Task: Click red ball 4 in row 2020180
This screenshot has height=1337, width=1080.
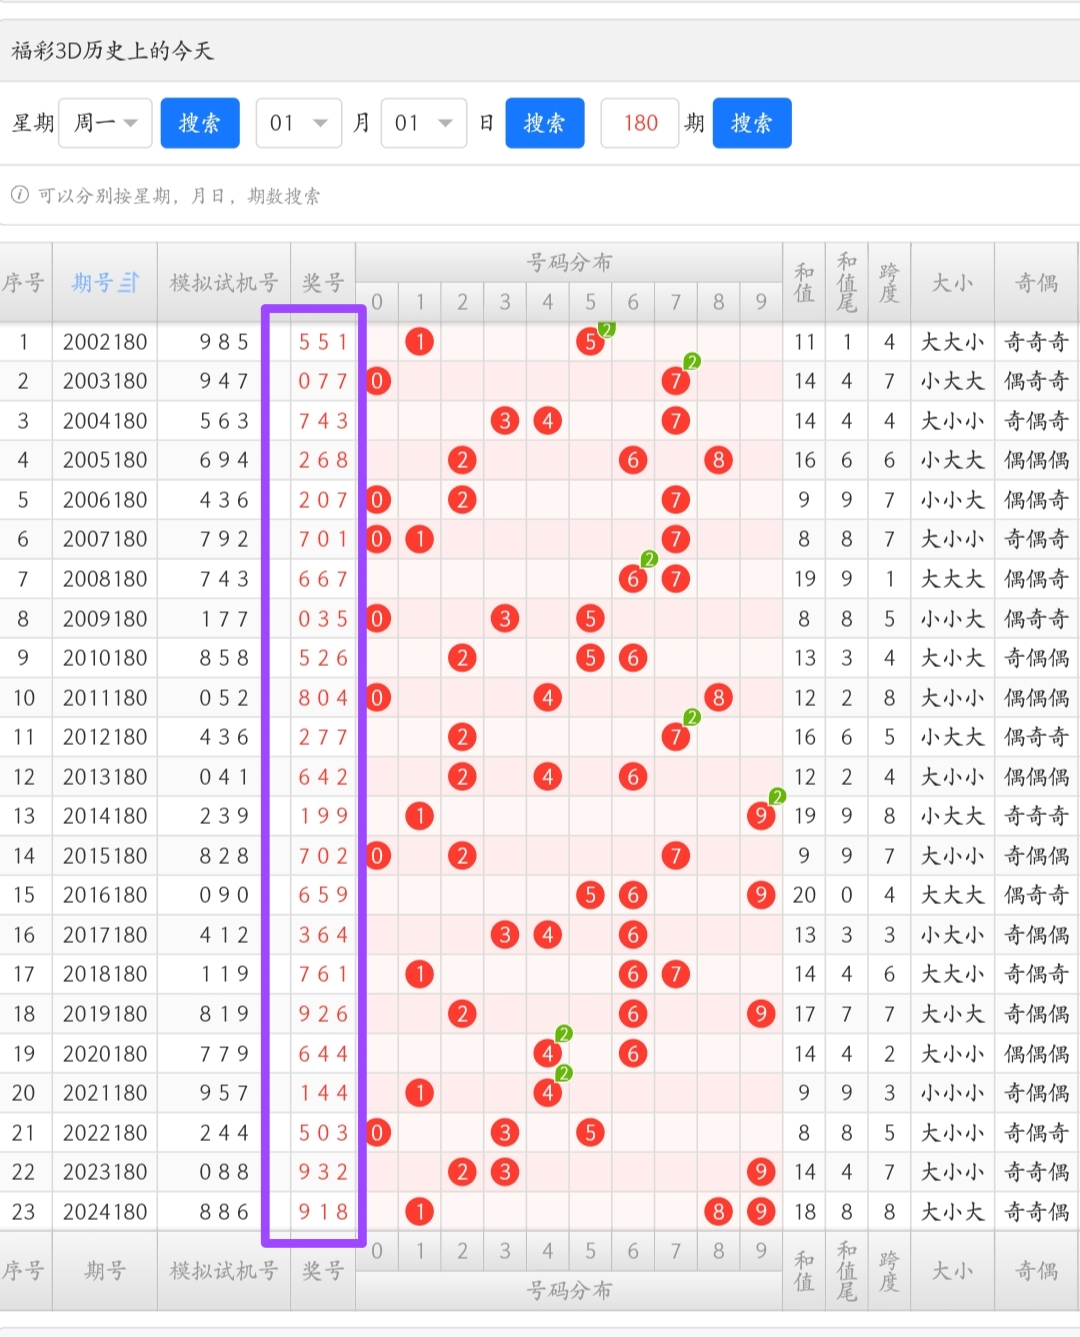Action: point(547,1054)
